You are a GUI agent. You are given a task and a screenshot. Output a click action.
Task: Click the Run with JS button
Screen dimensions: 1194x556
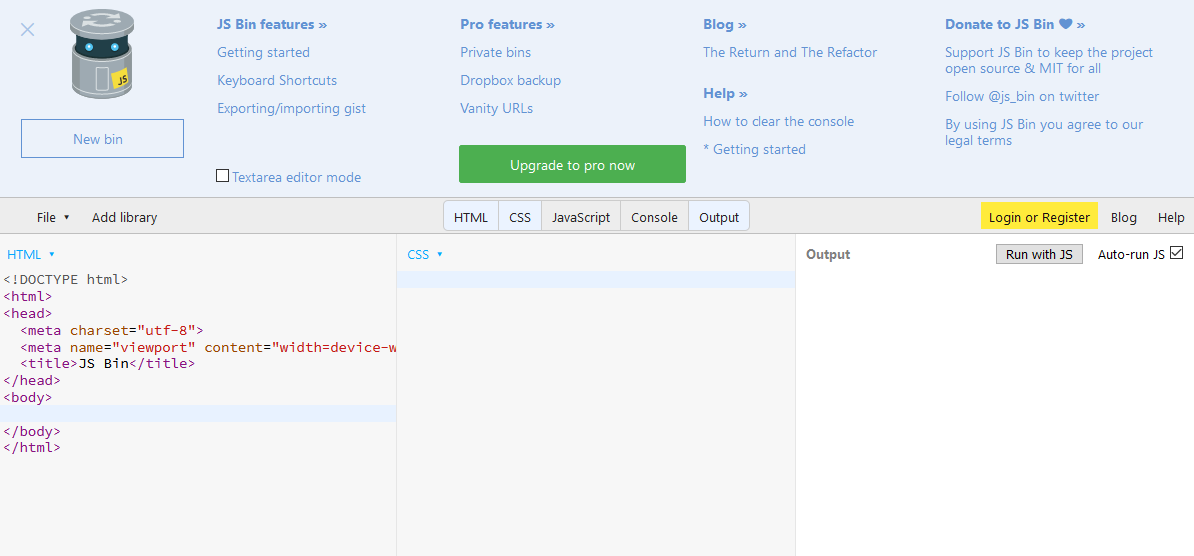(x=1039, y=254)
